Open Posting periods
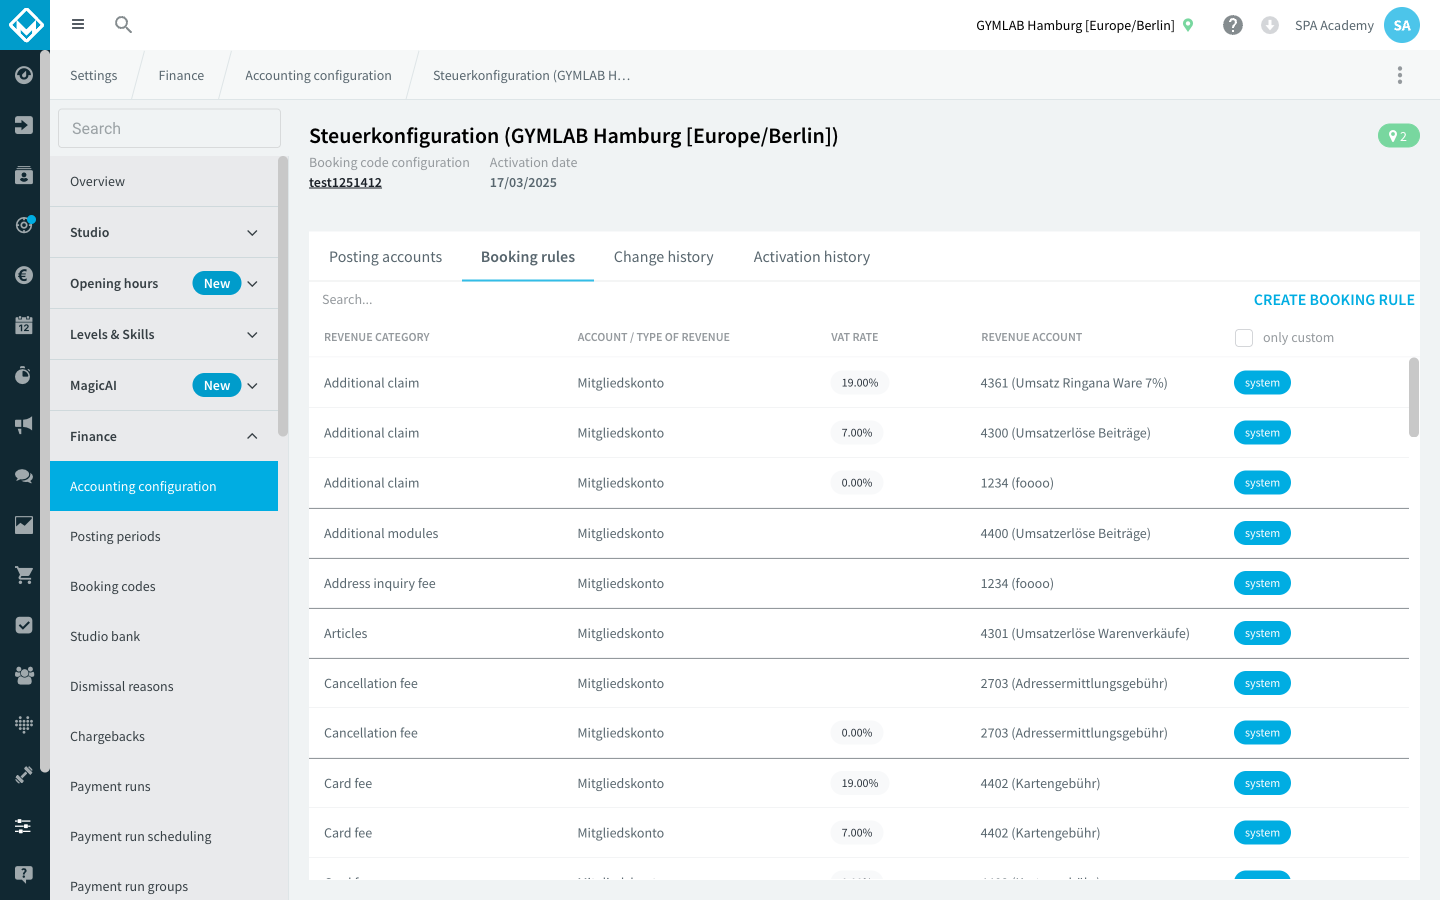This screenshot has height=900, width=1440. [164, 536]
